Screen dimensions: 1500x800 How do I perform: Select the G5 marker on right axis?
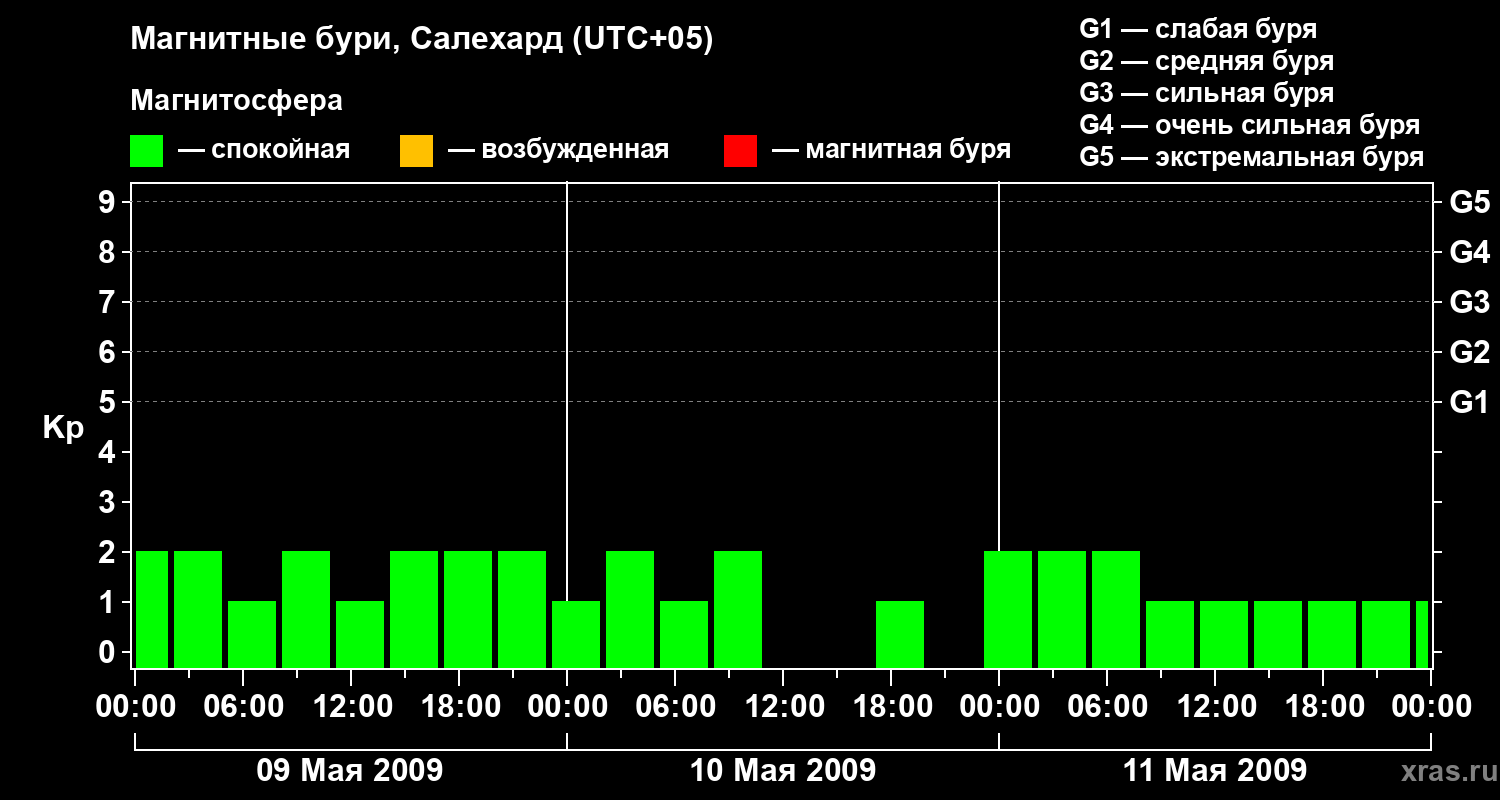[x=1469, y=203]
